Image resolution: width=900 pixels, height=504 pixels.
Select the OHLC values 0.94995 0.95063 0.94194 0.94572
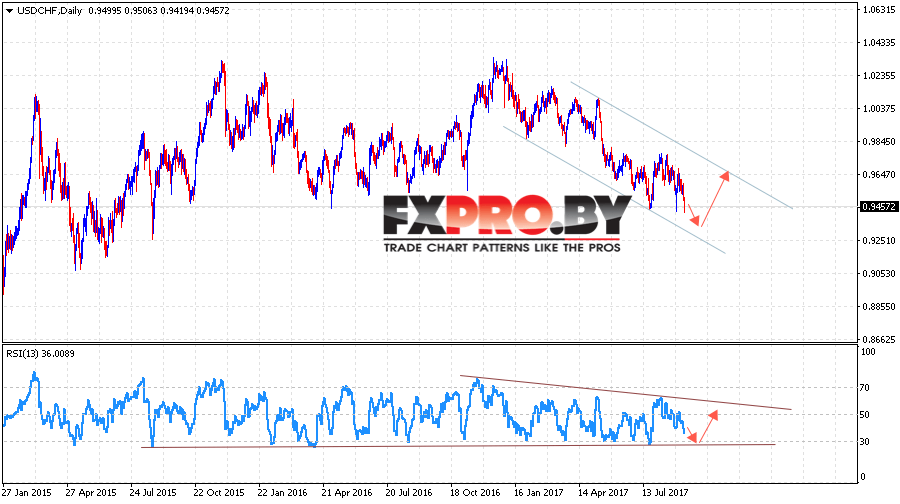click(159, 10)
